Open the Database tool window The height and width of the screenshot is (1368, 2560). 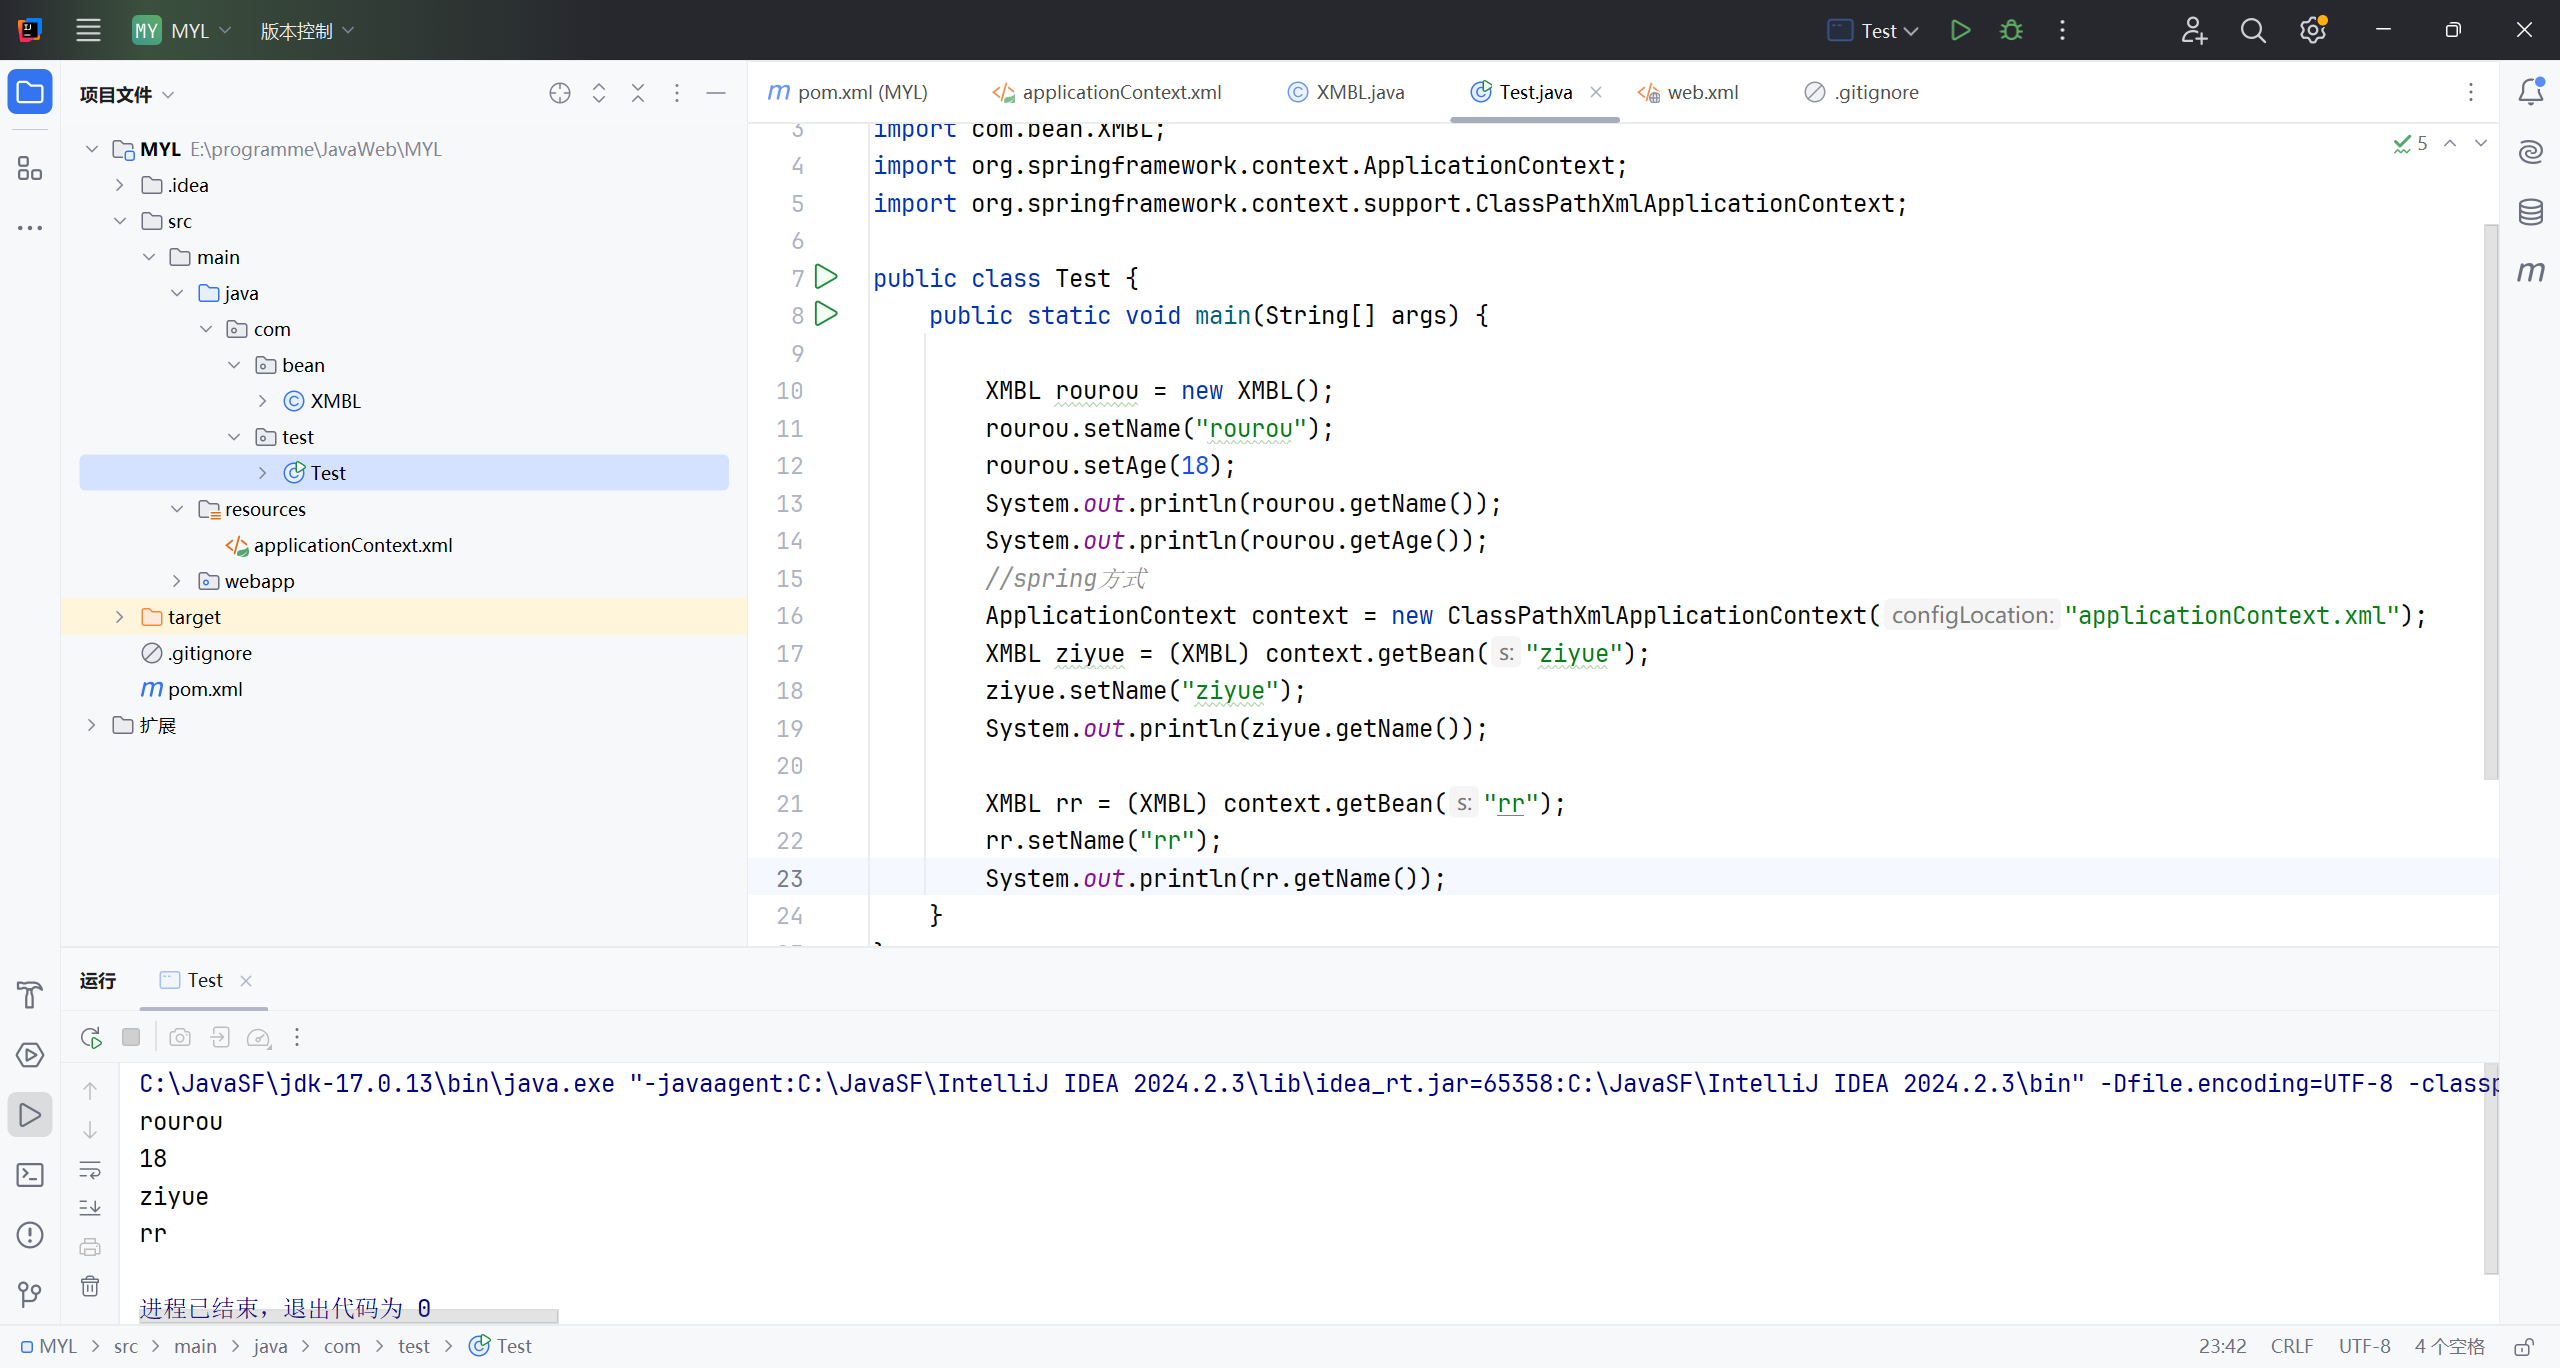tap(2530, 211)
